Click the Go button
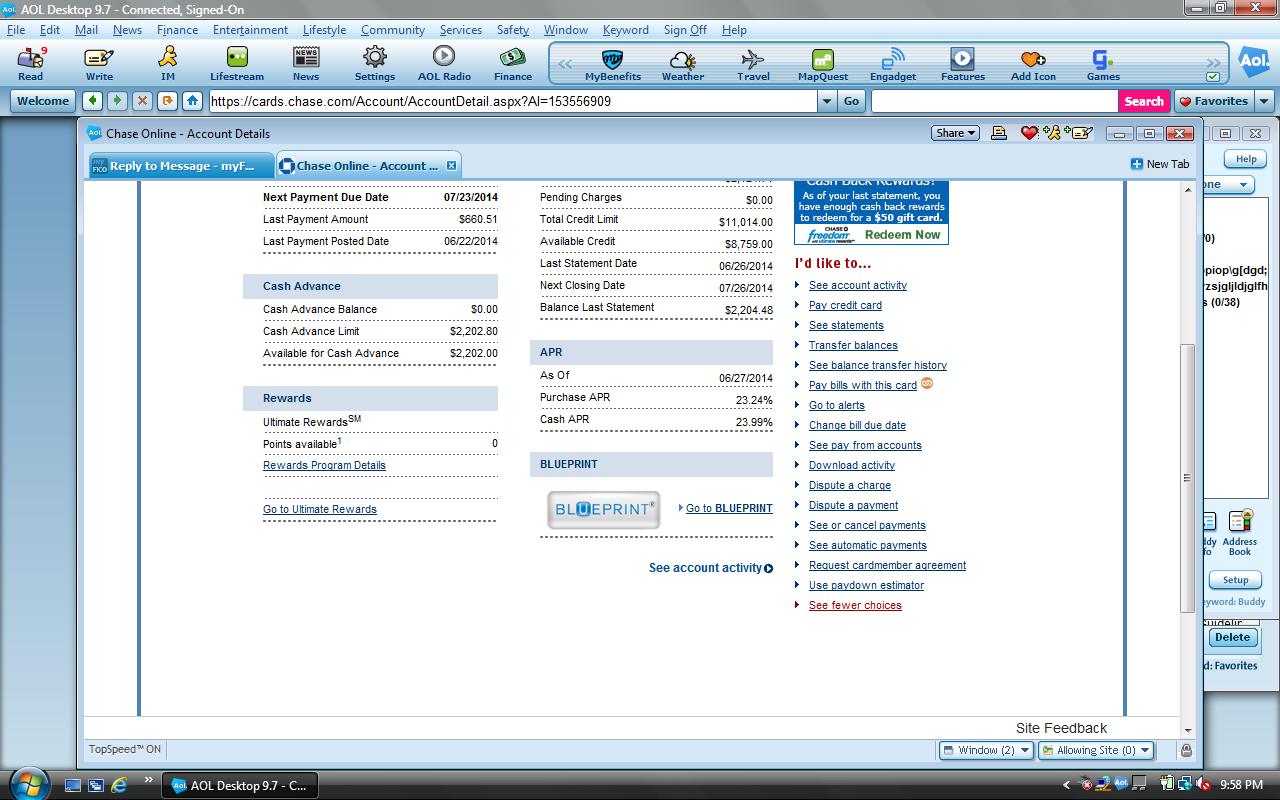Screen dimensions: 1280x800 click(x=851, y=101)
